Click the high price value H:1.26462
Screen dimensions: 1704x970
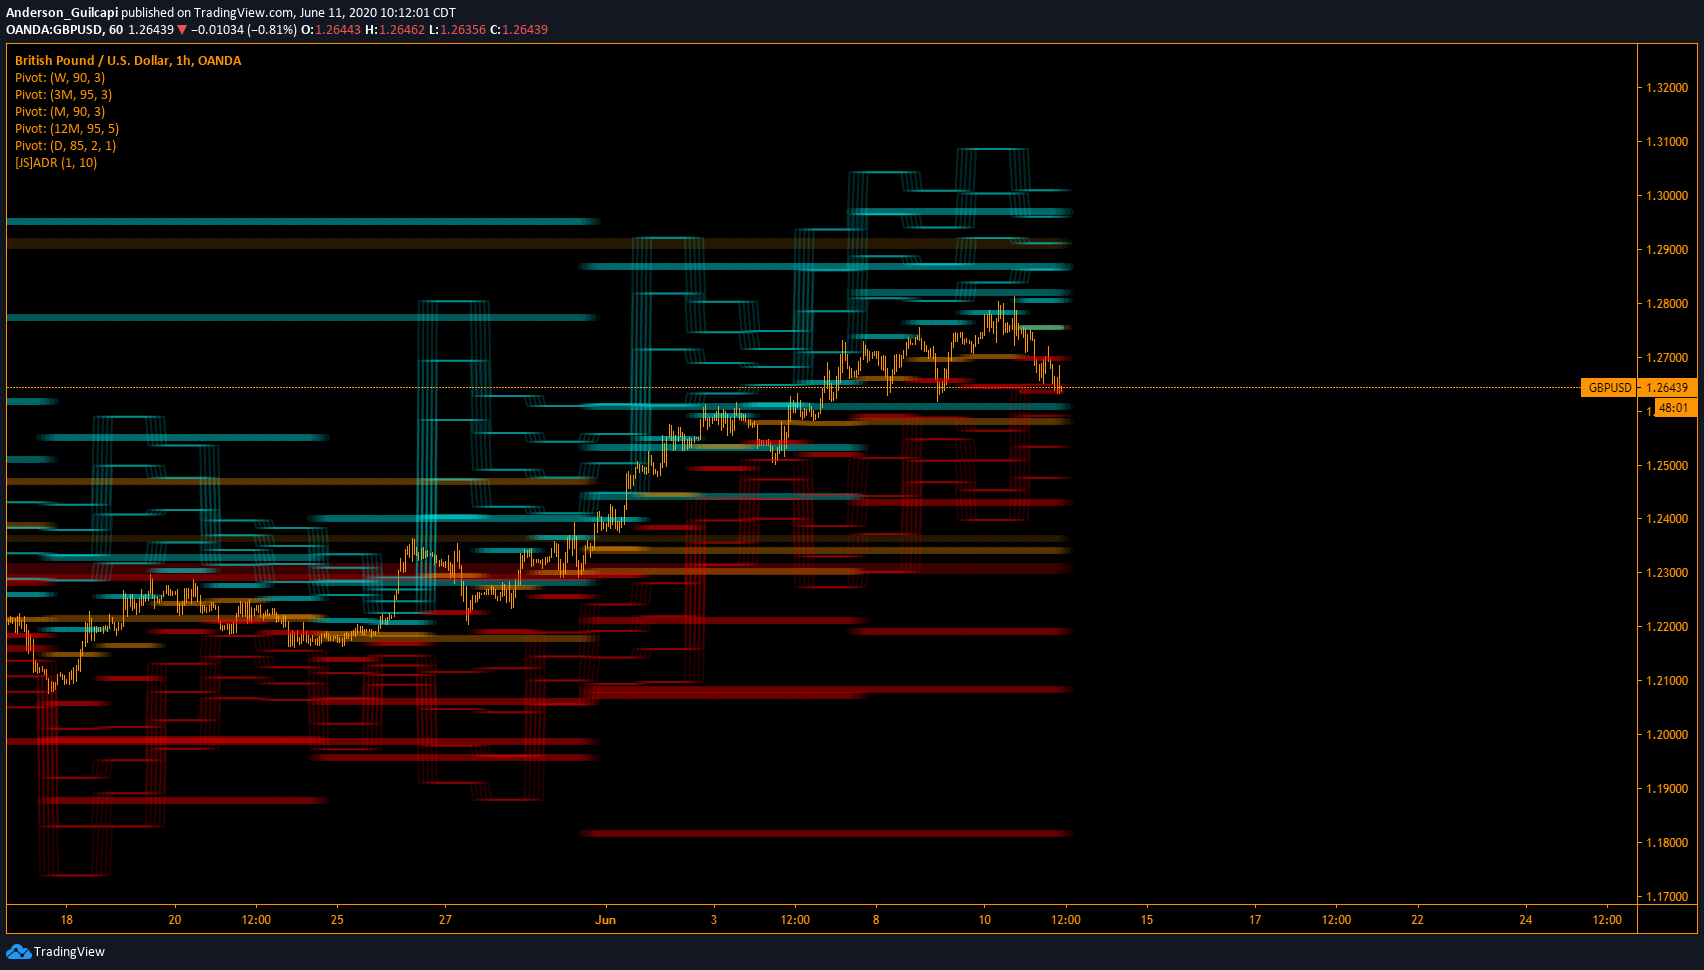395,30
